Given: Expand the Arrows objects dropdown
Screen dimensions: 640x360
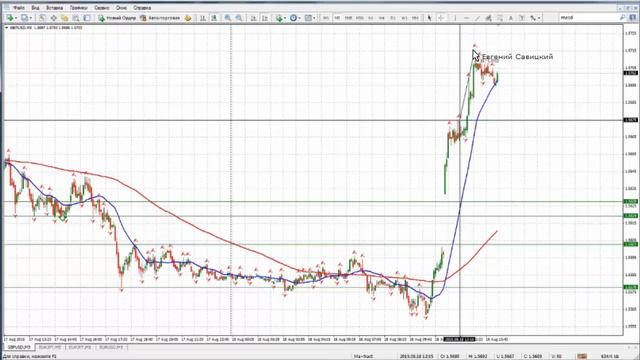Looking at the screenshot, I should pyautogui.click(x=539, y=18).
